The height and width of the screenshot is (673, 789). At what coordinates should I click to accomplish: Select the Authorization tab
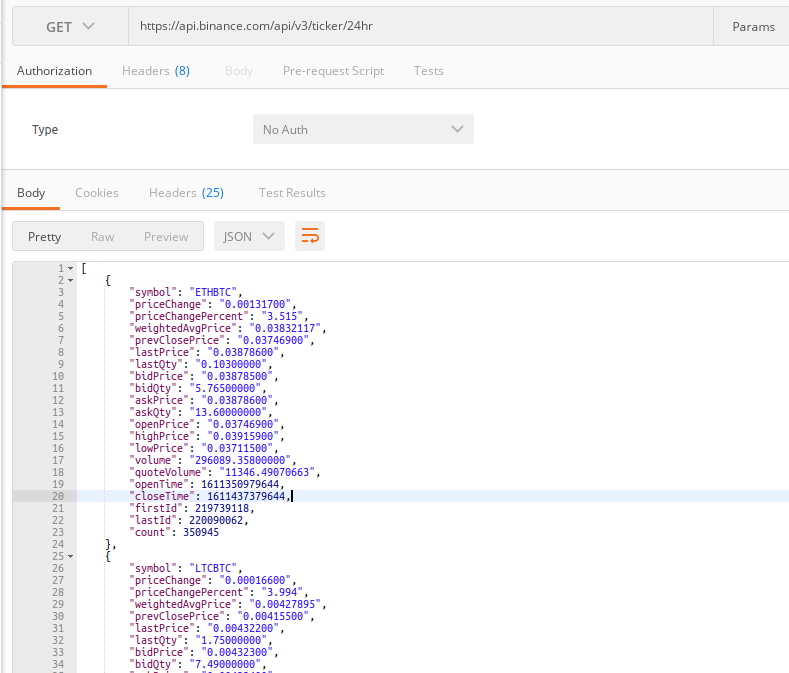55,71
